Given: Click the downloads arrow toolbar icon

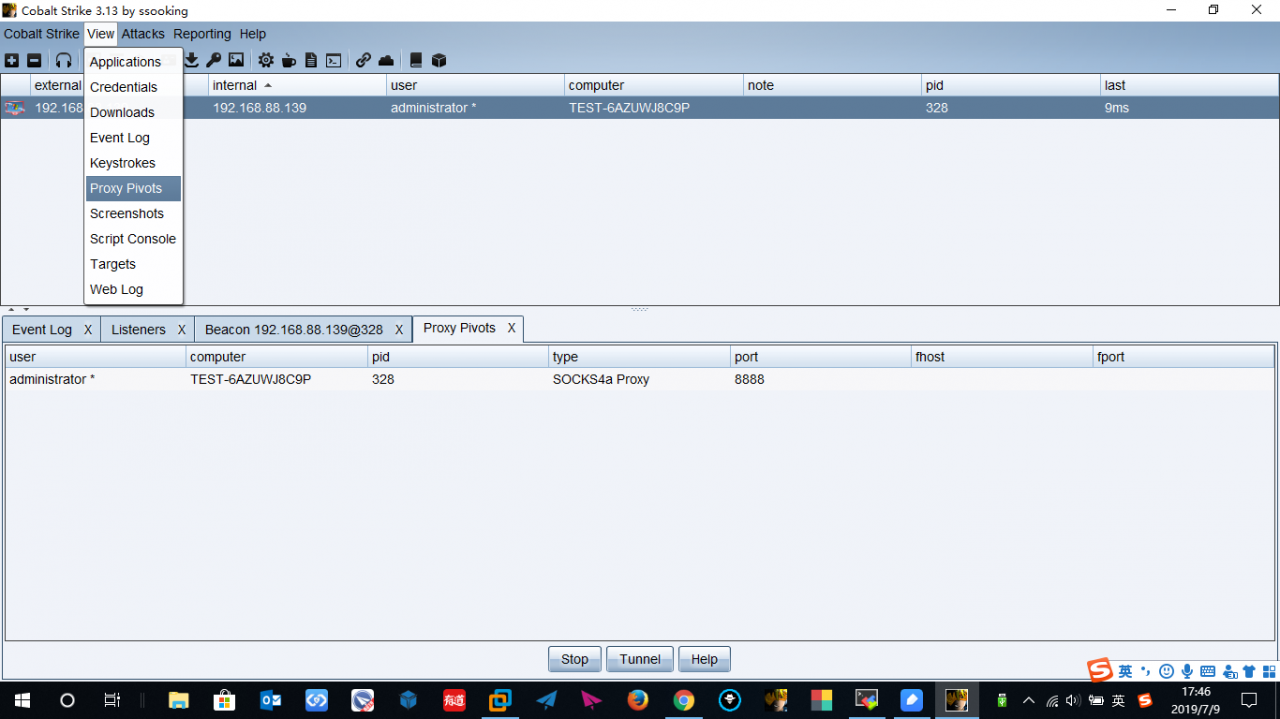Looking at the screenshot, I should [191, 61].
